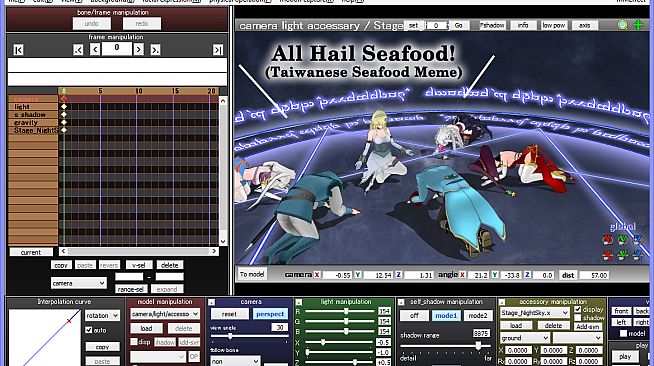654x366 pixels.
Task: Click the red X rotation gizmo icon
Action: click(x=608, y=240)
